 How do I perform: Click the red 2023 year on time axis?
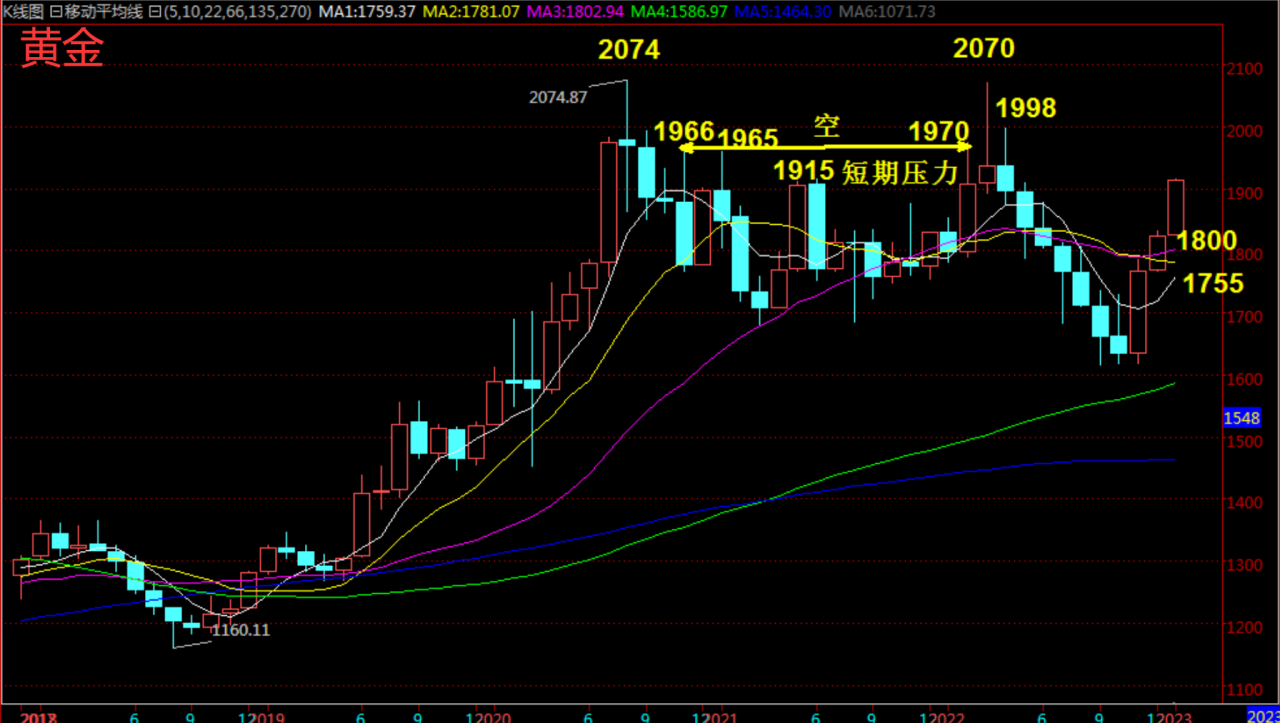point(1177,717)
